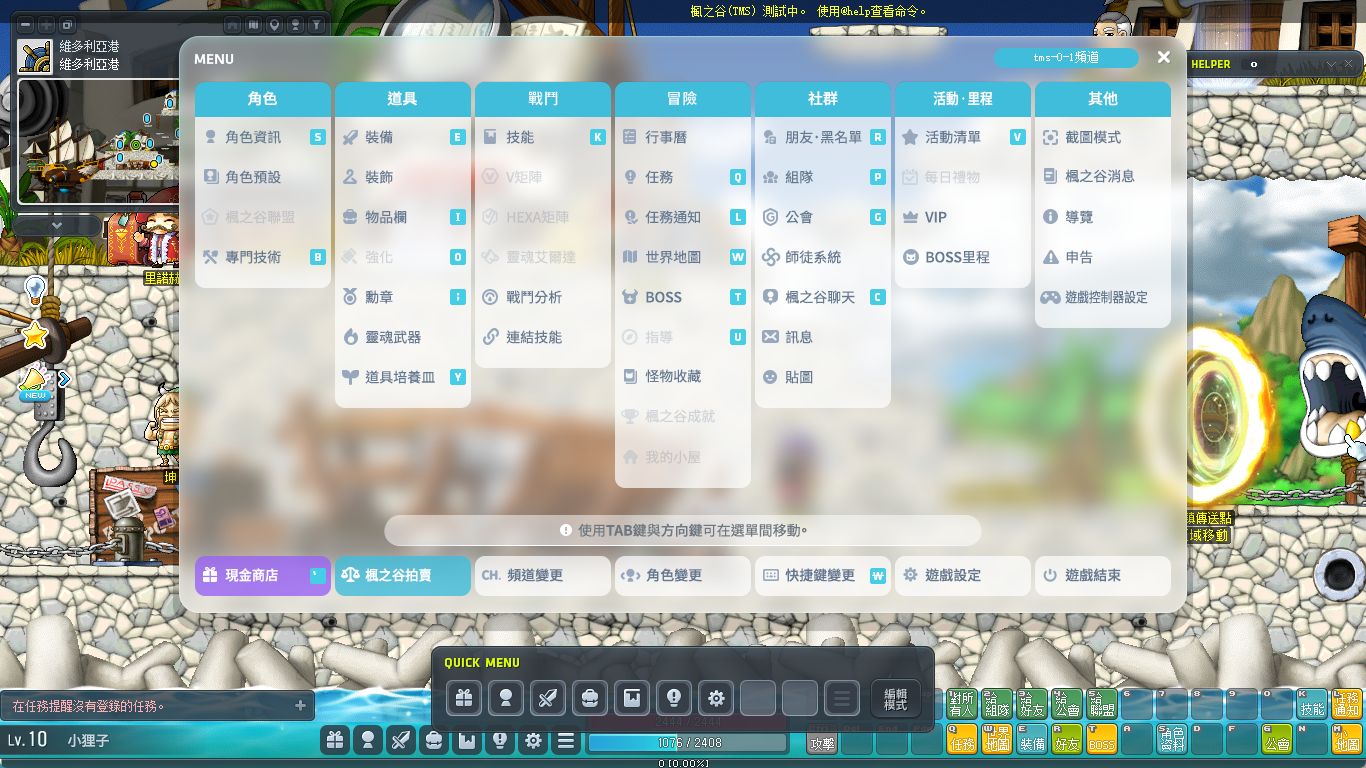Click the gear settings icon in Quick Menu
Image resolution: width=1366 pixels, height=768 pixels.
coord(716,698)
